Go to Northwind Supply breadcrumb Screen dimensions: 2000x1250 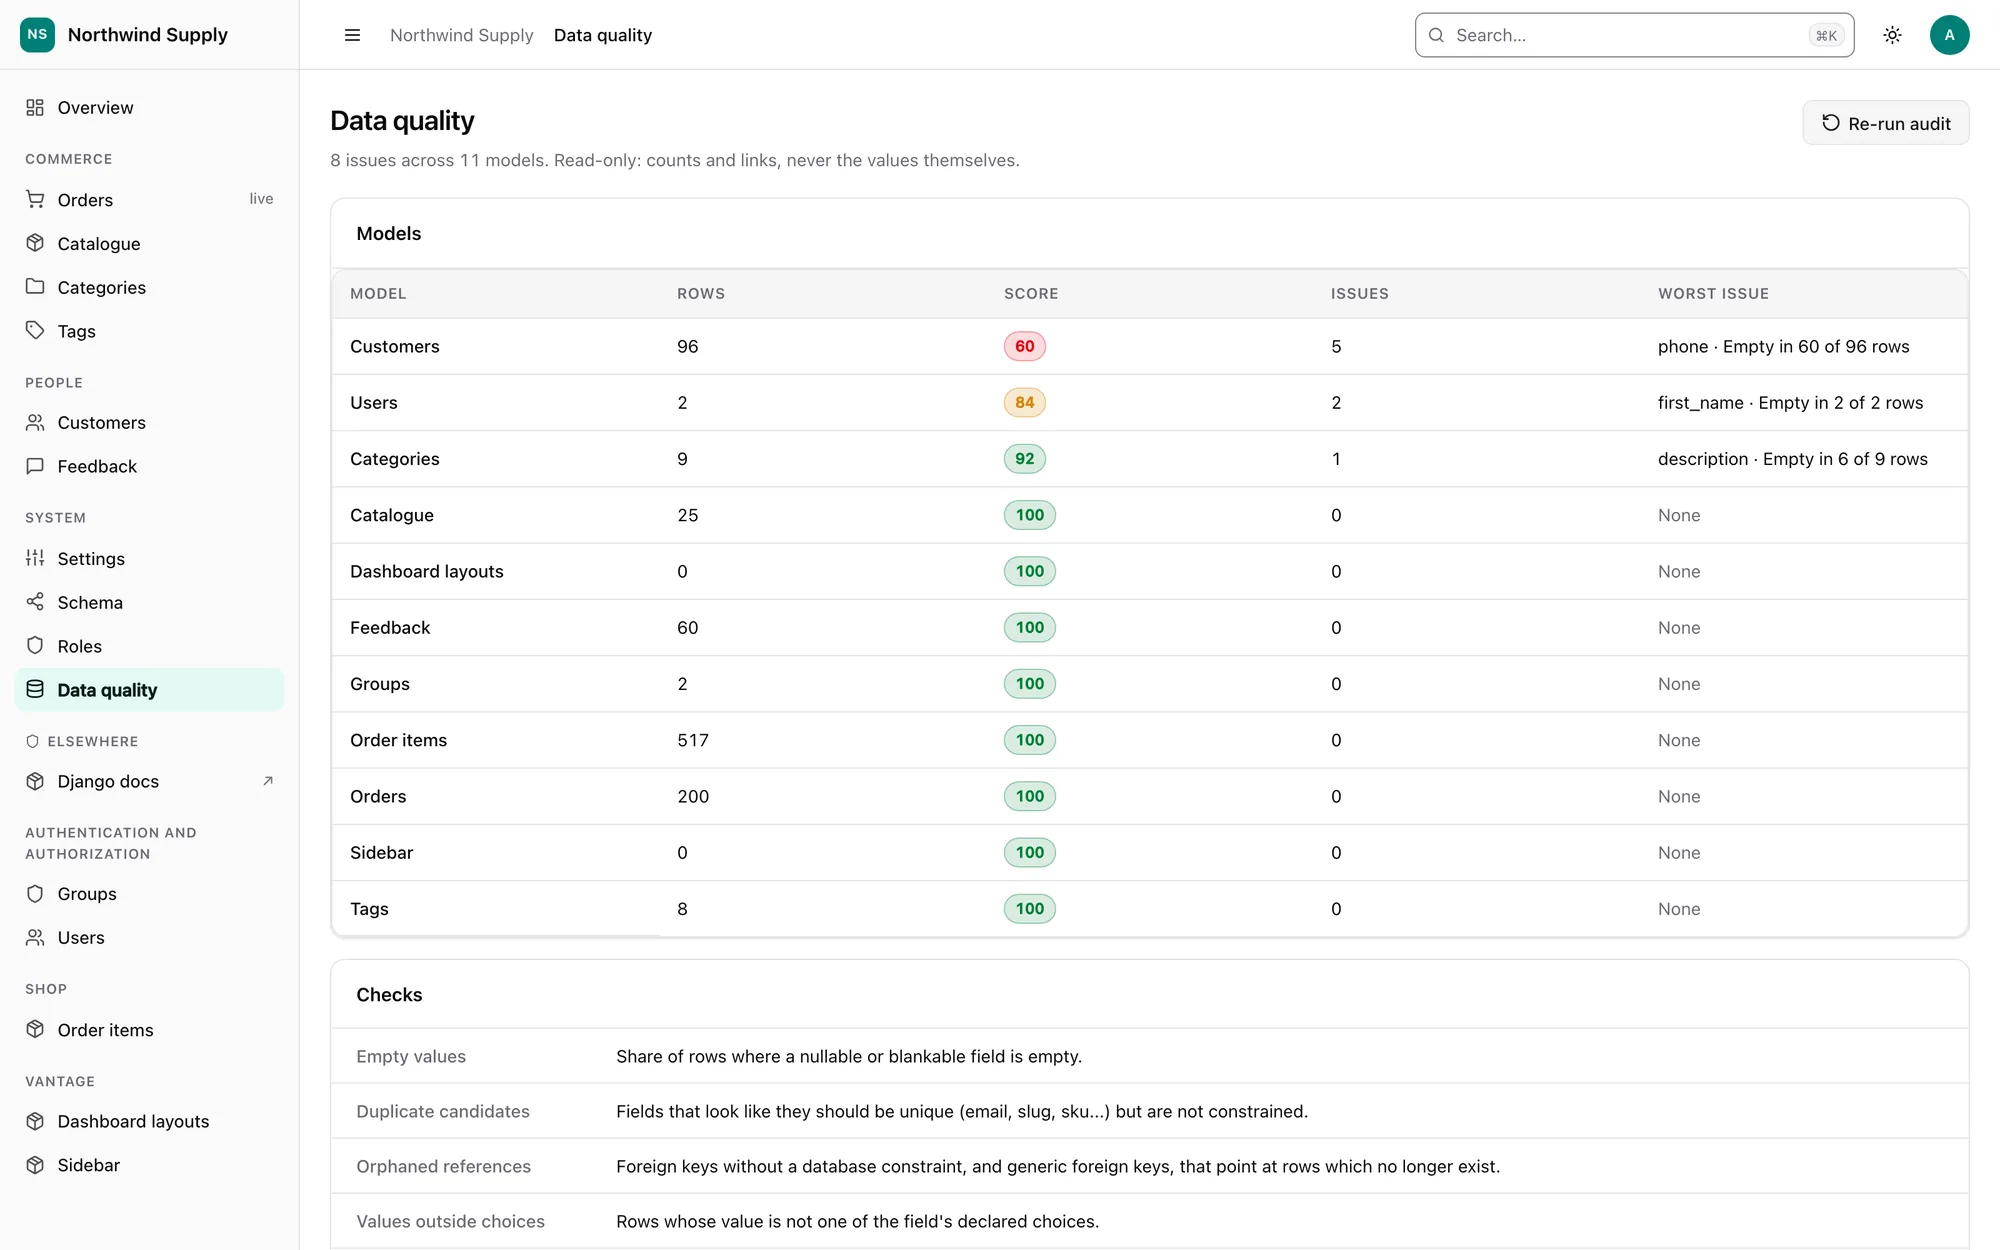461,35
